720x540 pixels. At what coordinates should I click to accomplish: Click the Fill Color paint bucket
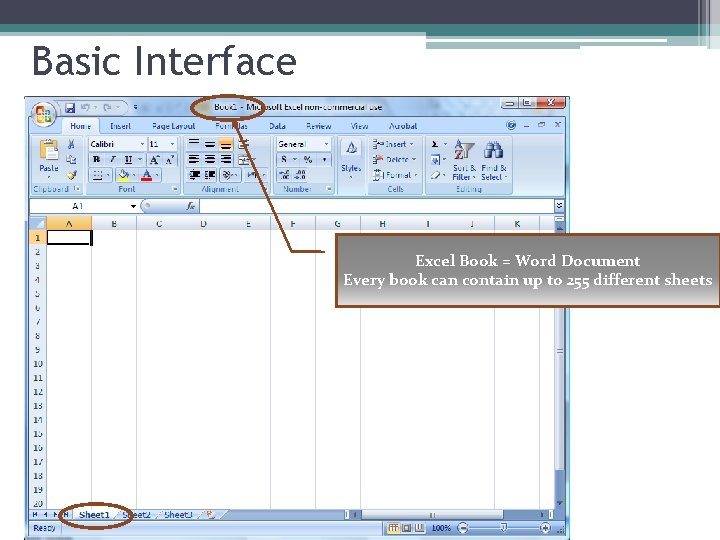pyautogui.click(x=123, y=175)
